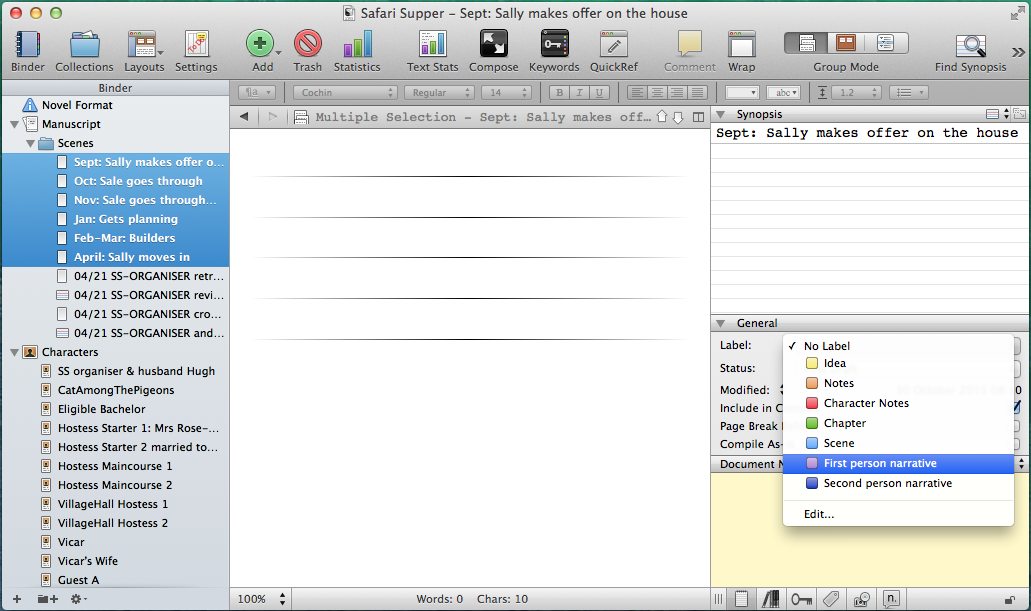Open the Layouts toolbar icon
1031x611 pixels.
(x=144, y=51)
